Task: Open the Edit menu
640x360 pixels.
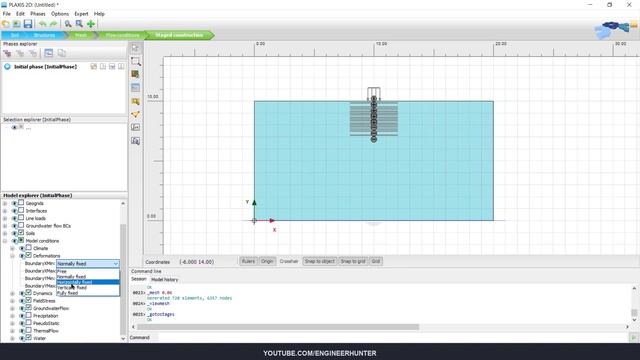Action: click(20, 14)
